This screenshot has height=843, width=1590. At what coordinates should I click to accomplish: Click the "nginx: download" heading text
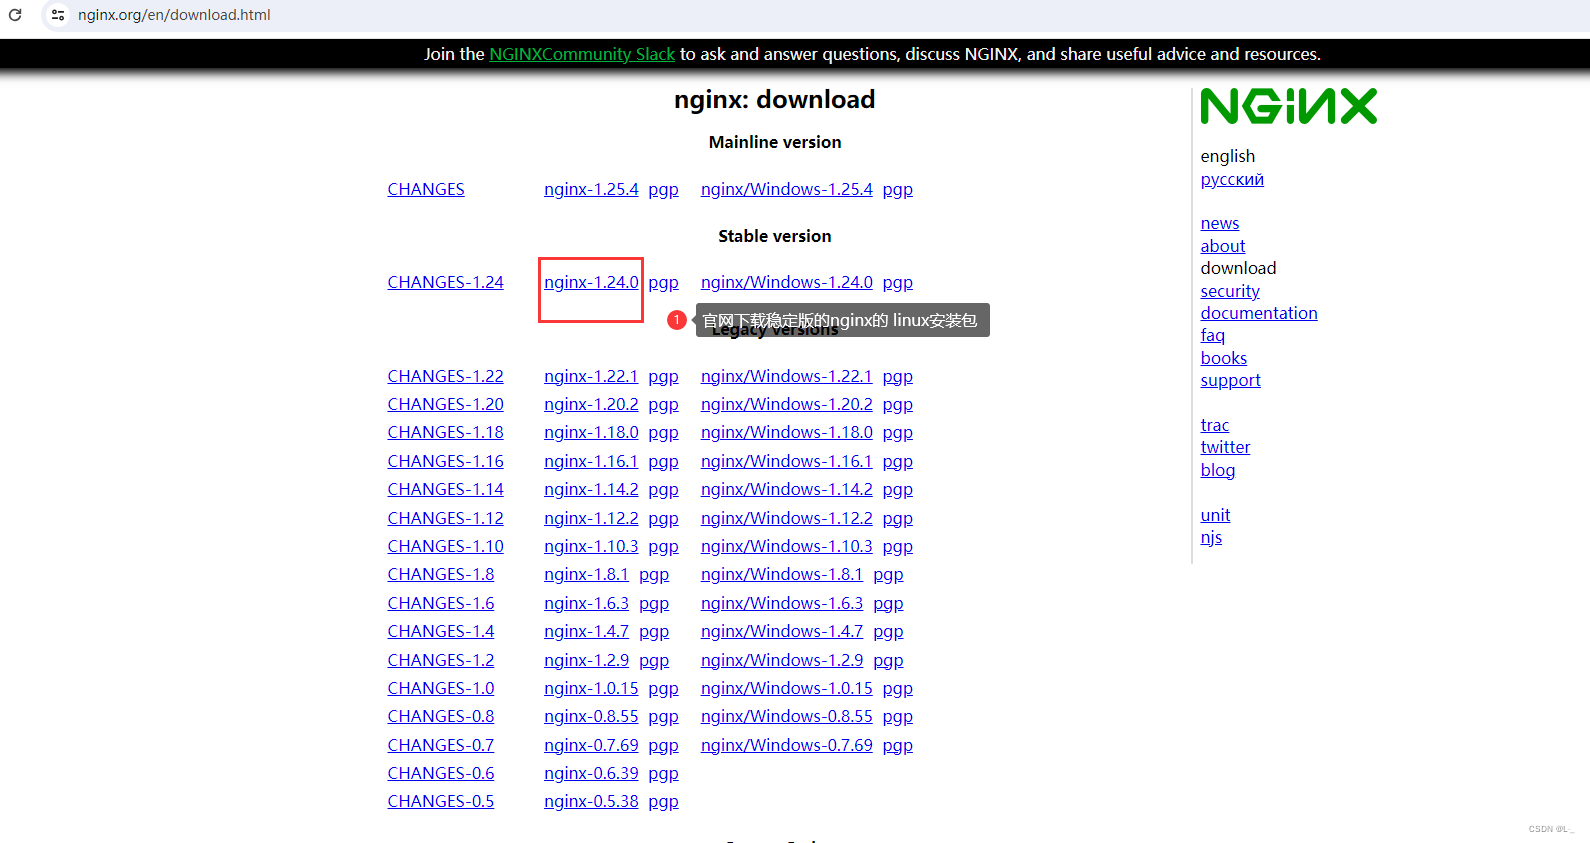tap(775, 99)
